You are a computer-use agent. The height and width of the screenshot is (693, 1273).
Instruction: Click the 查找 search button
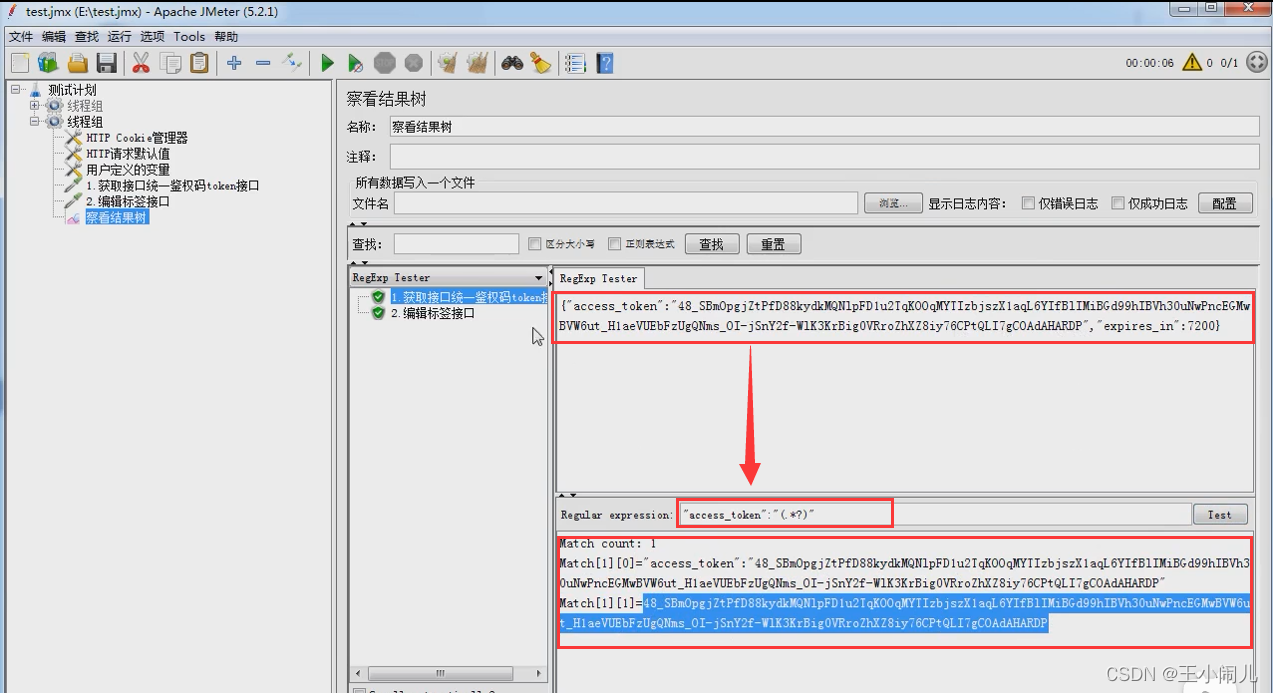click(x=711, y=244)
